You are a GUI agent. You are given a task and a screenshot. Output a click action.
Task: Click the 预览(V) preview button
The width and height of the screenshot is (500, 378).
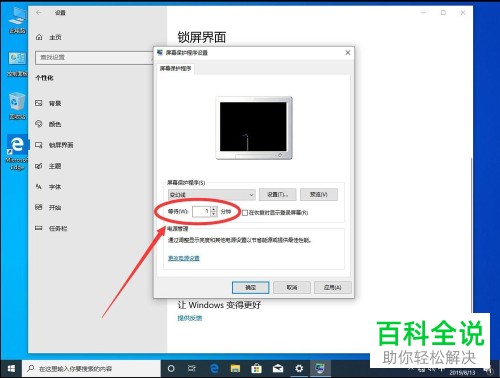(x=319, y=194)
